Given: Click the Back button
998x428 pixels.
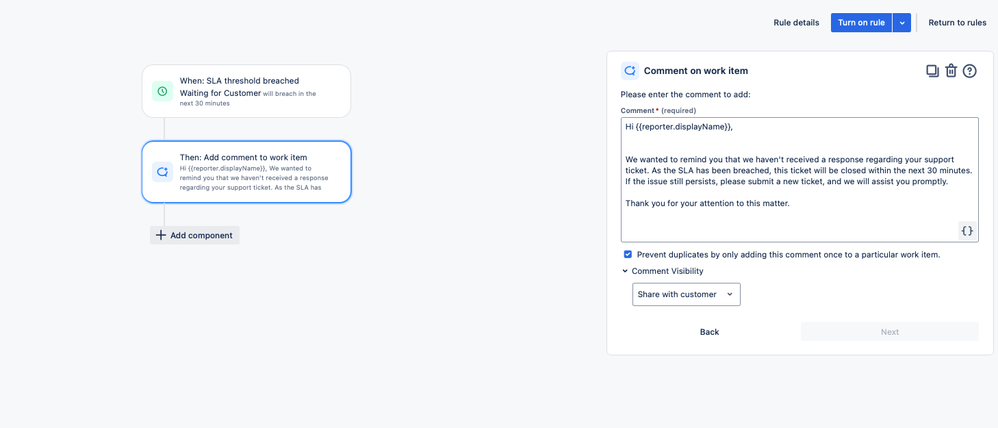Looking at the screenshot, I should 709,332.
